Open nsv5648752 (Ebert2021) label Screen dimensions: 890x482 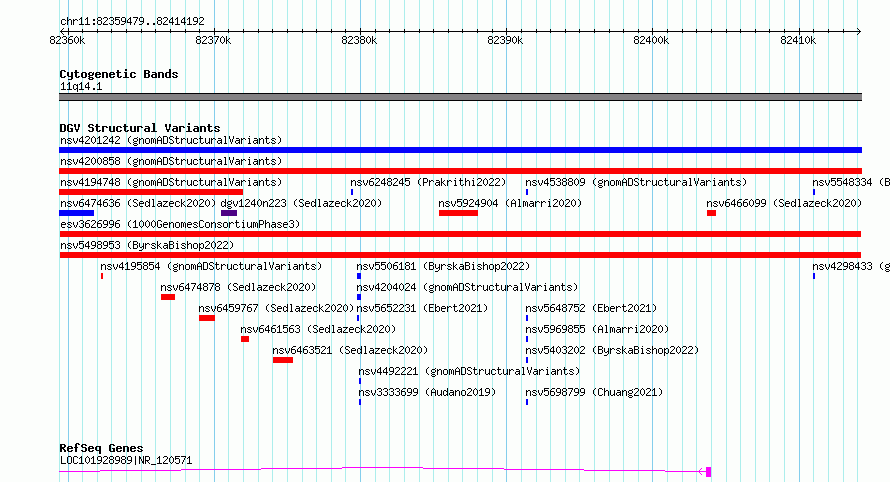coord(591,308)
